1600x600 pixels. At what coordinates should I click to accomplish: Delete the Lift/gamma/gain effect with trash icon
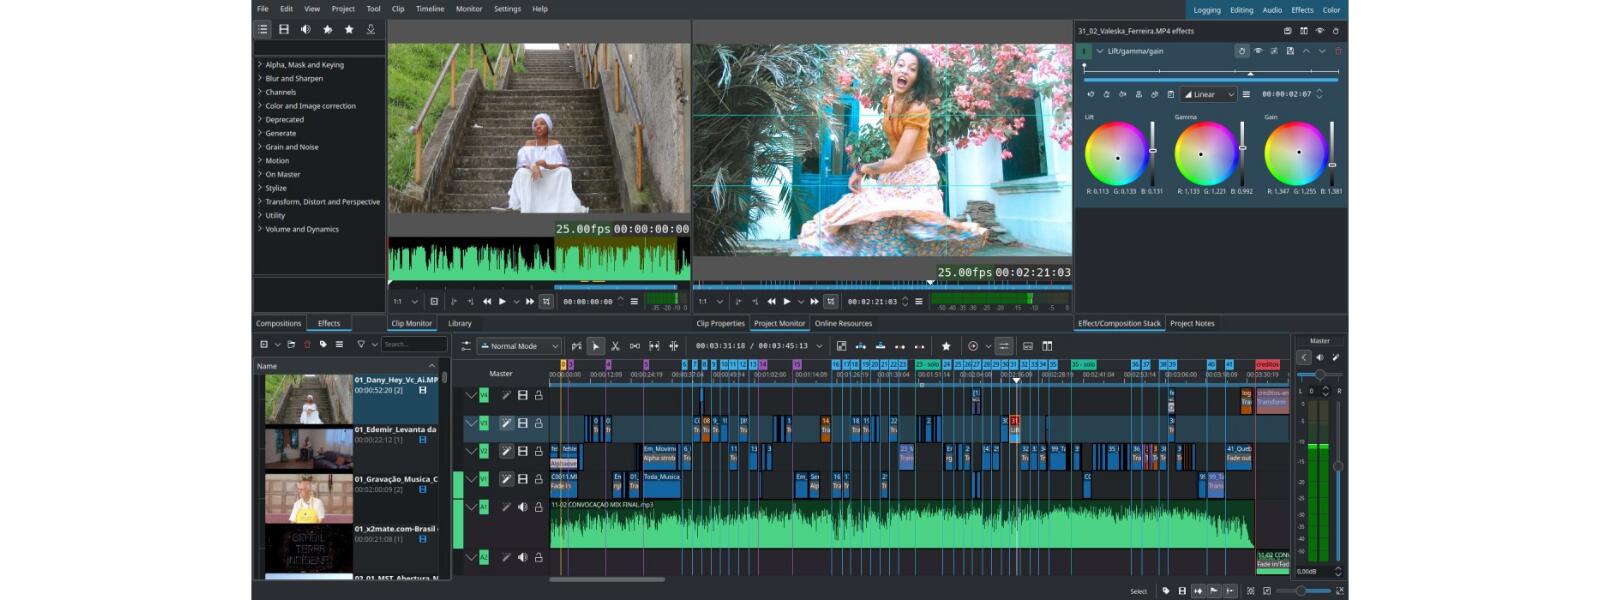pyautogui.click(x=1338, y=51)
